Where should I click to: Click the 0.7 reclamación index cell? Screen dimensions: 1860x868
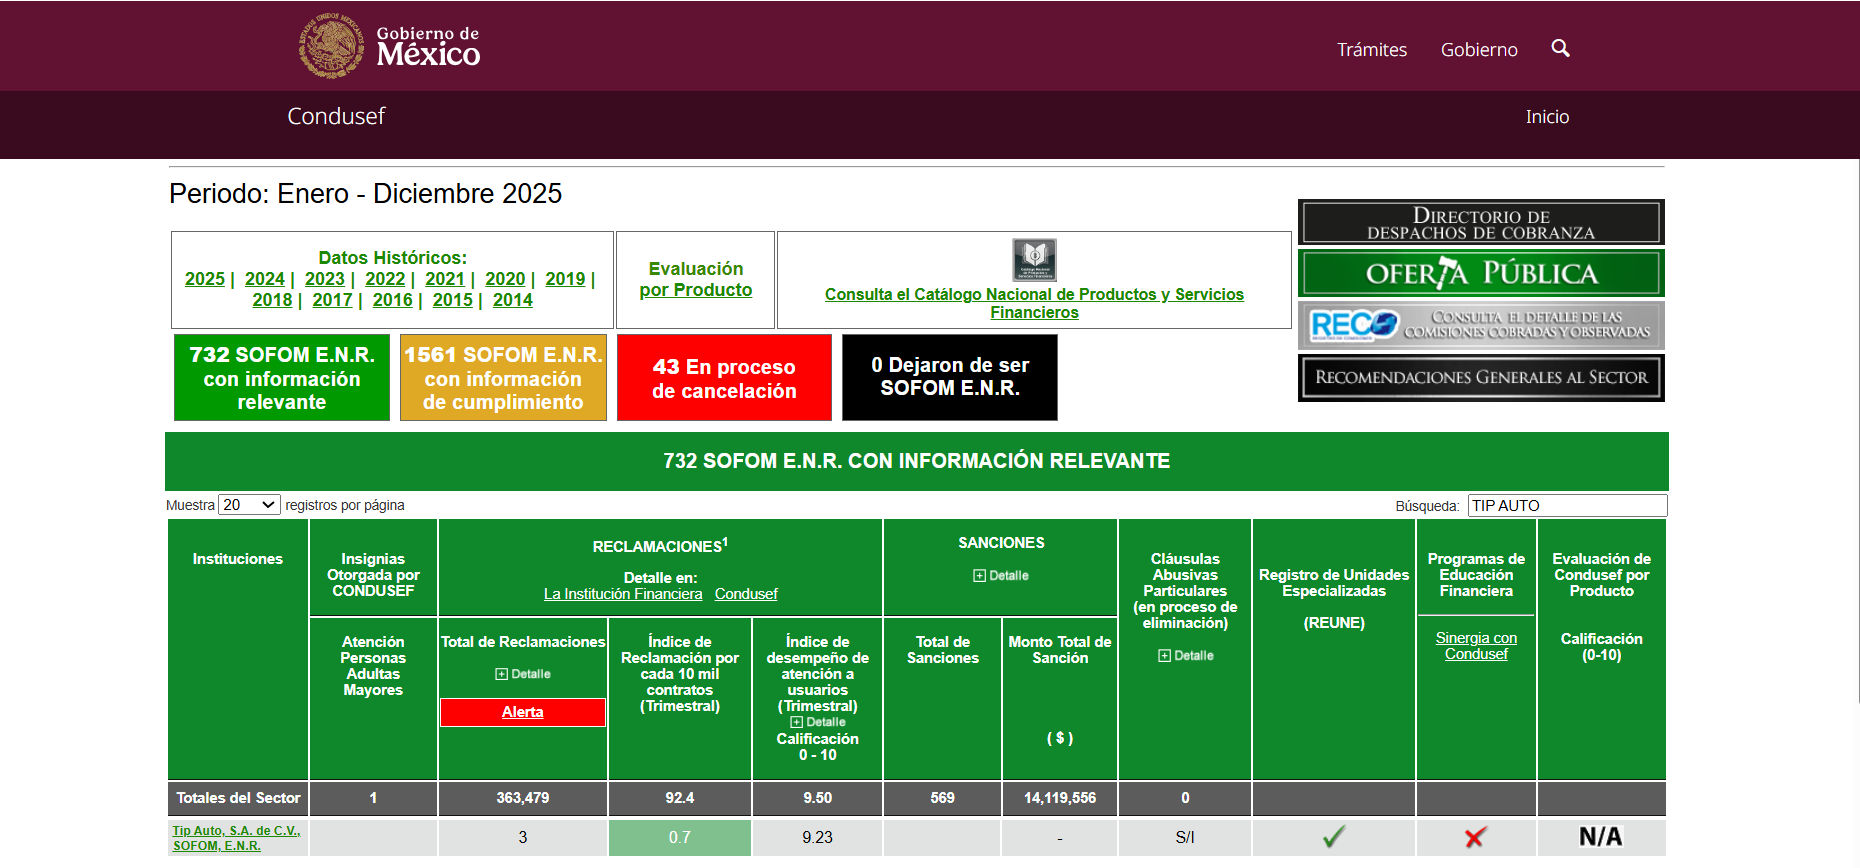click(680, 838)
